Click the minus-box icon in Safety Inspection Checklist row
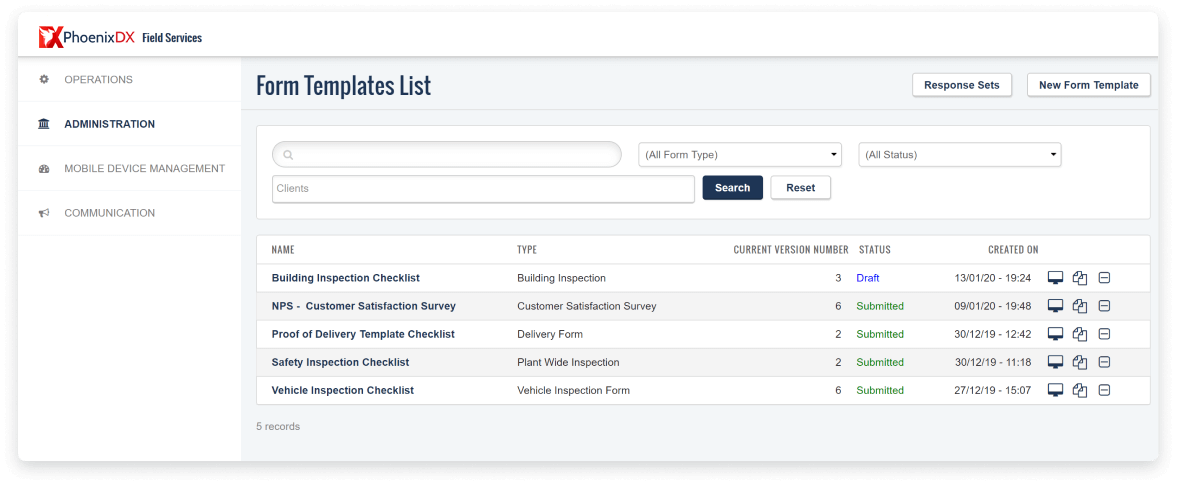Screen dimensions: 1177x485 point(1105,362)
